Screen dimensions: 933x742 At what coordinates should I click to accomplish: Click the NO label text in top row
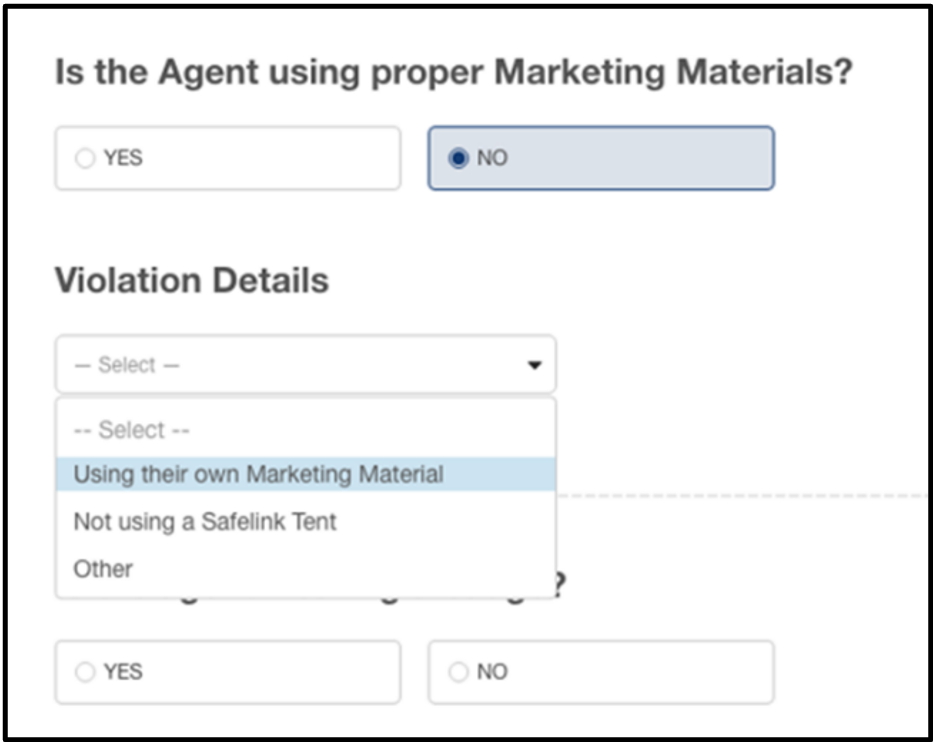[492, 158]
